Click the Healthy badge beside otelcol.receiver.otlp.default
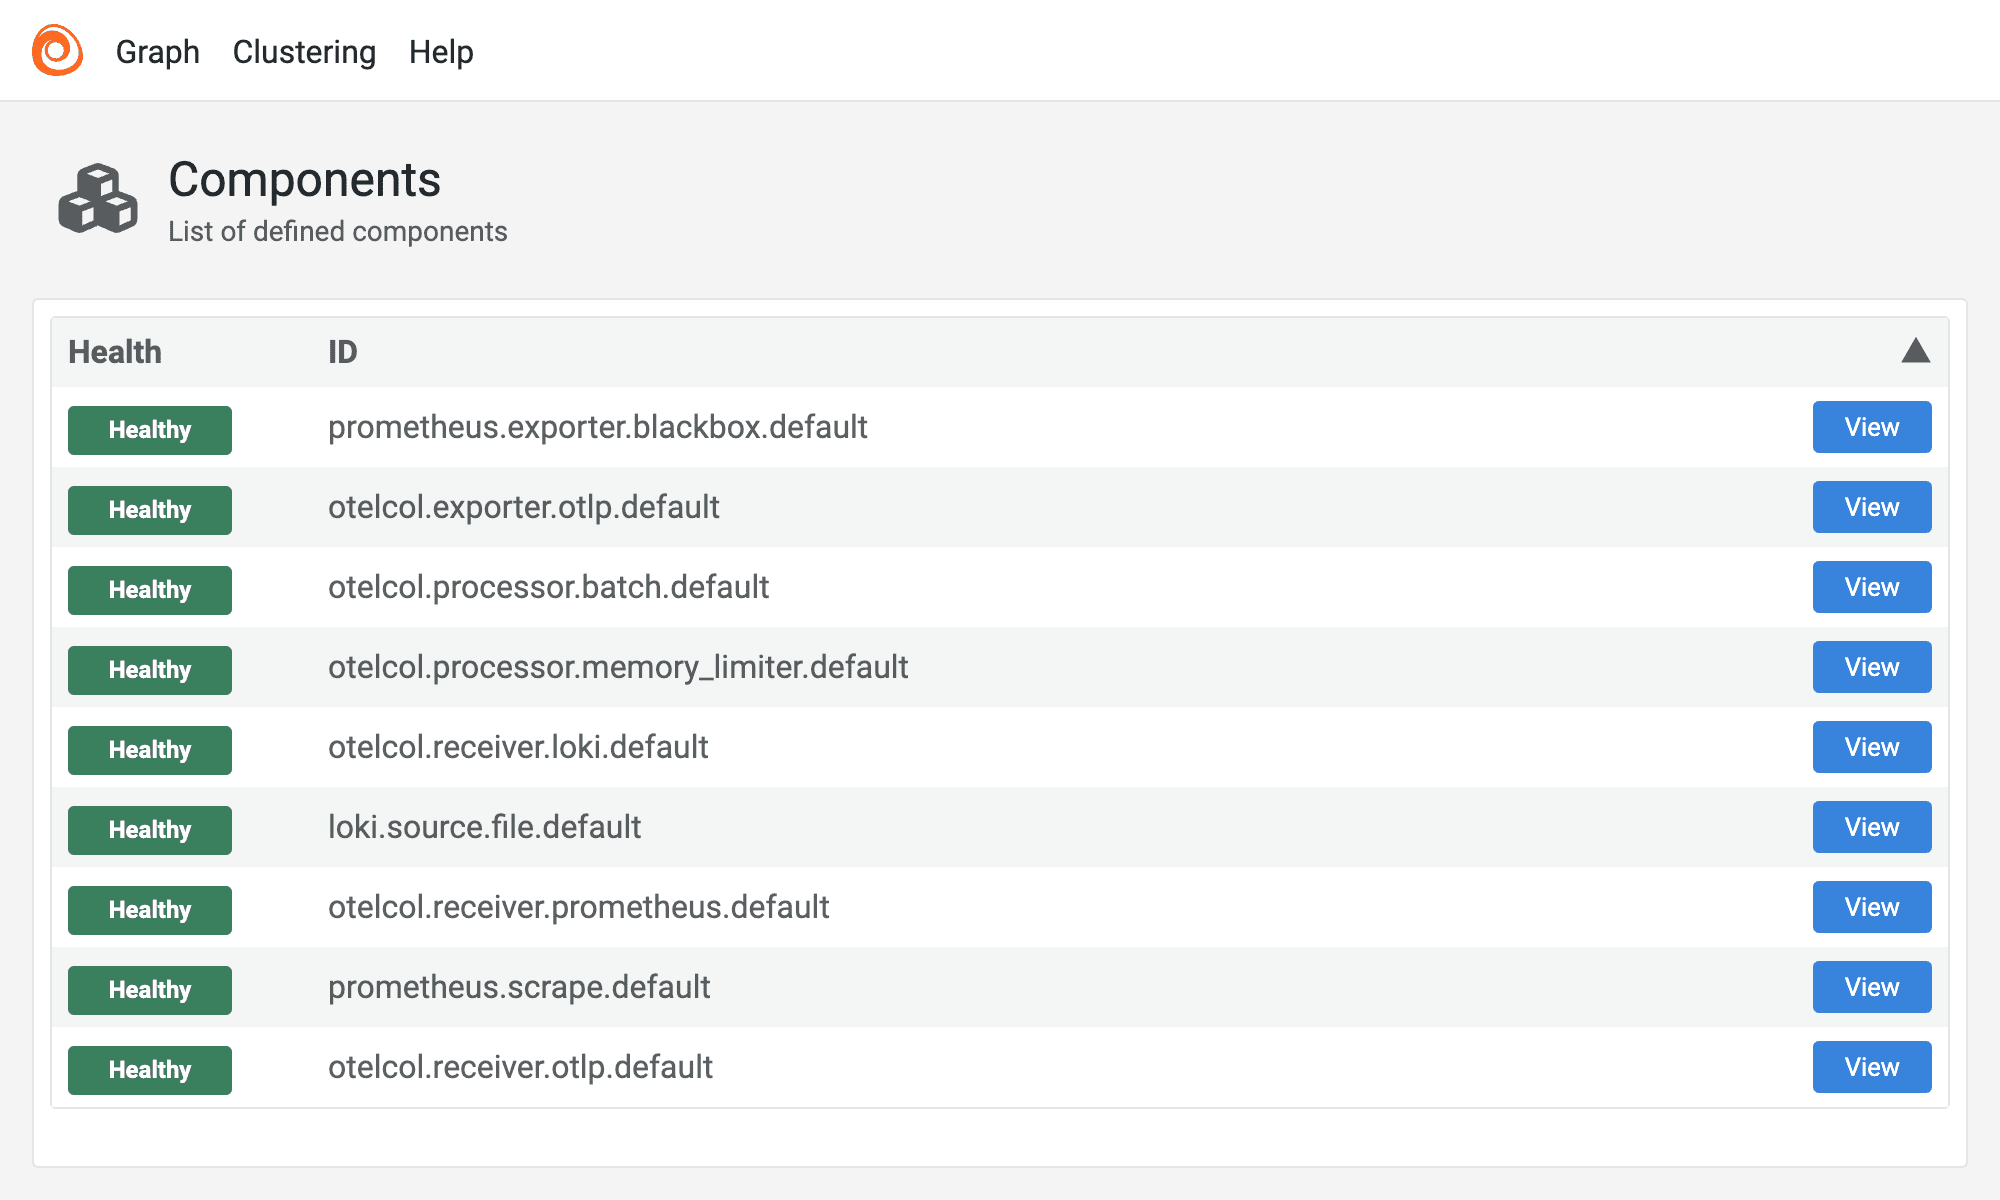This screenshot has height=1200, width=2000. (x=149, y=1069)
